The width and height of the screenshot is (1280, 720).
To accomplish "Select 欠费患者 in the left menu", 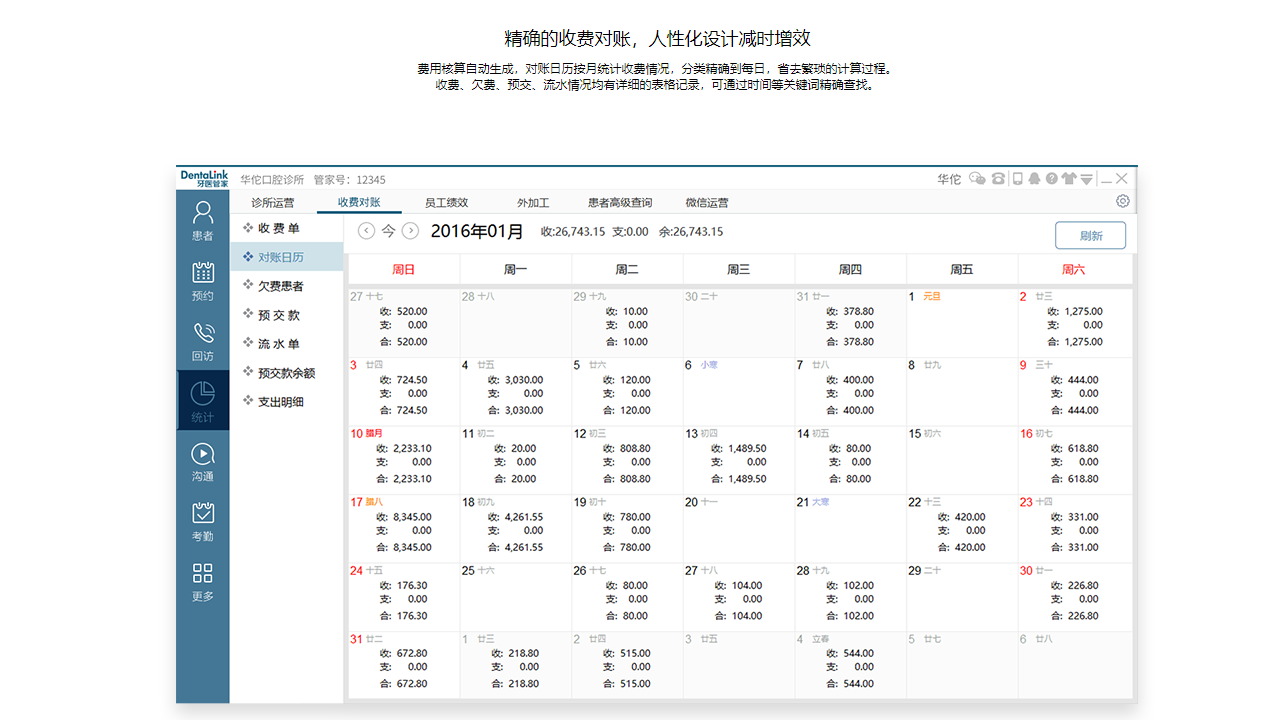I will (x=280, y=286).
